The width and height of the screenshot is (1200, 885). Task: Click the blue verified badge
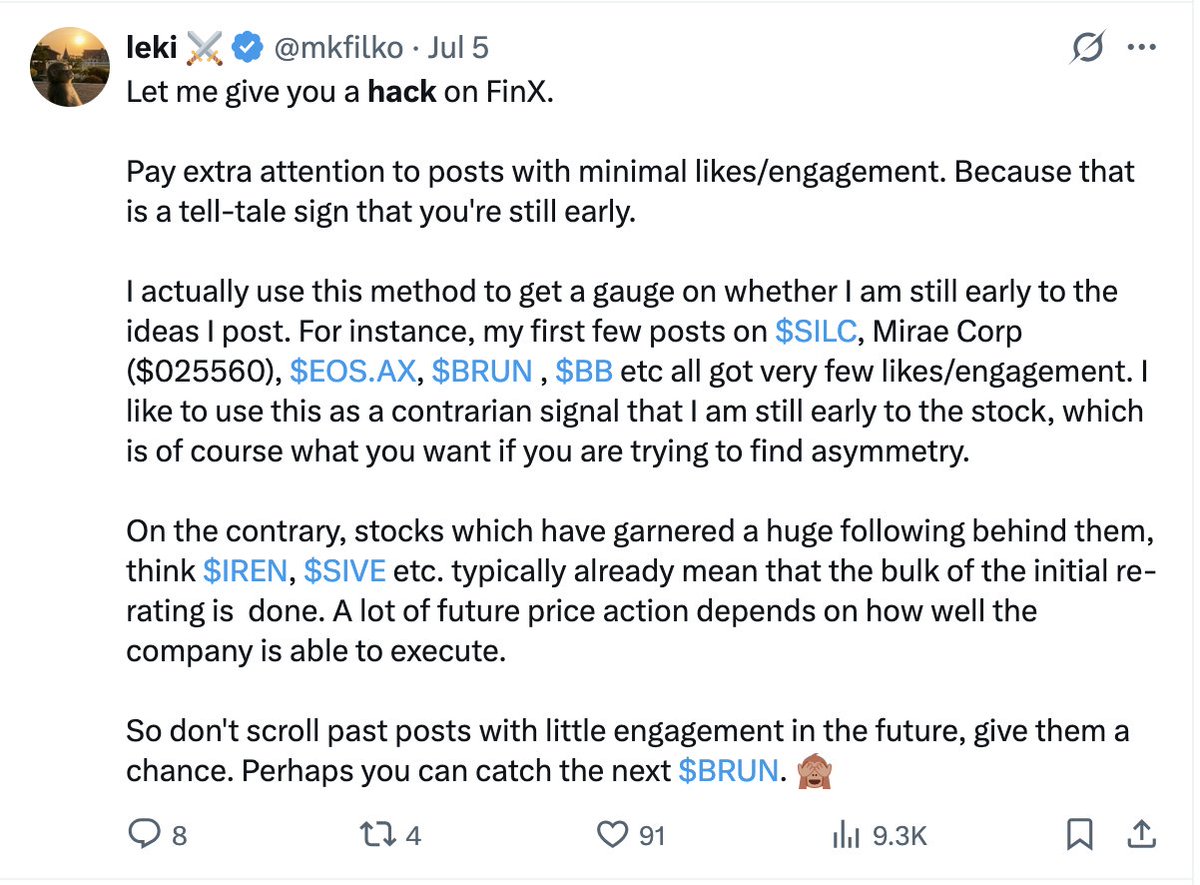tap(248, 47)
